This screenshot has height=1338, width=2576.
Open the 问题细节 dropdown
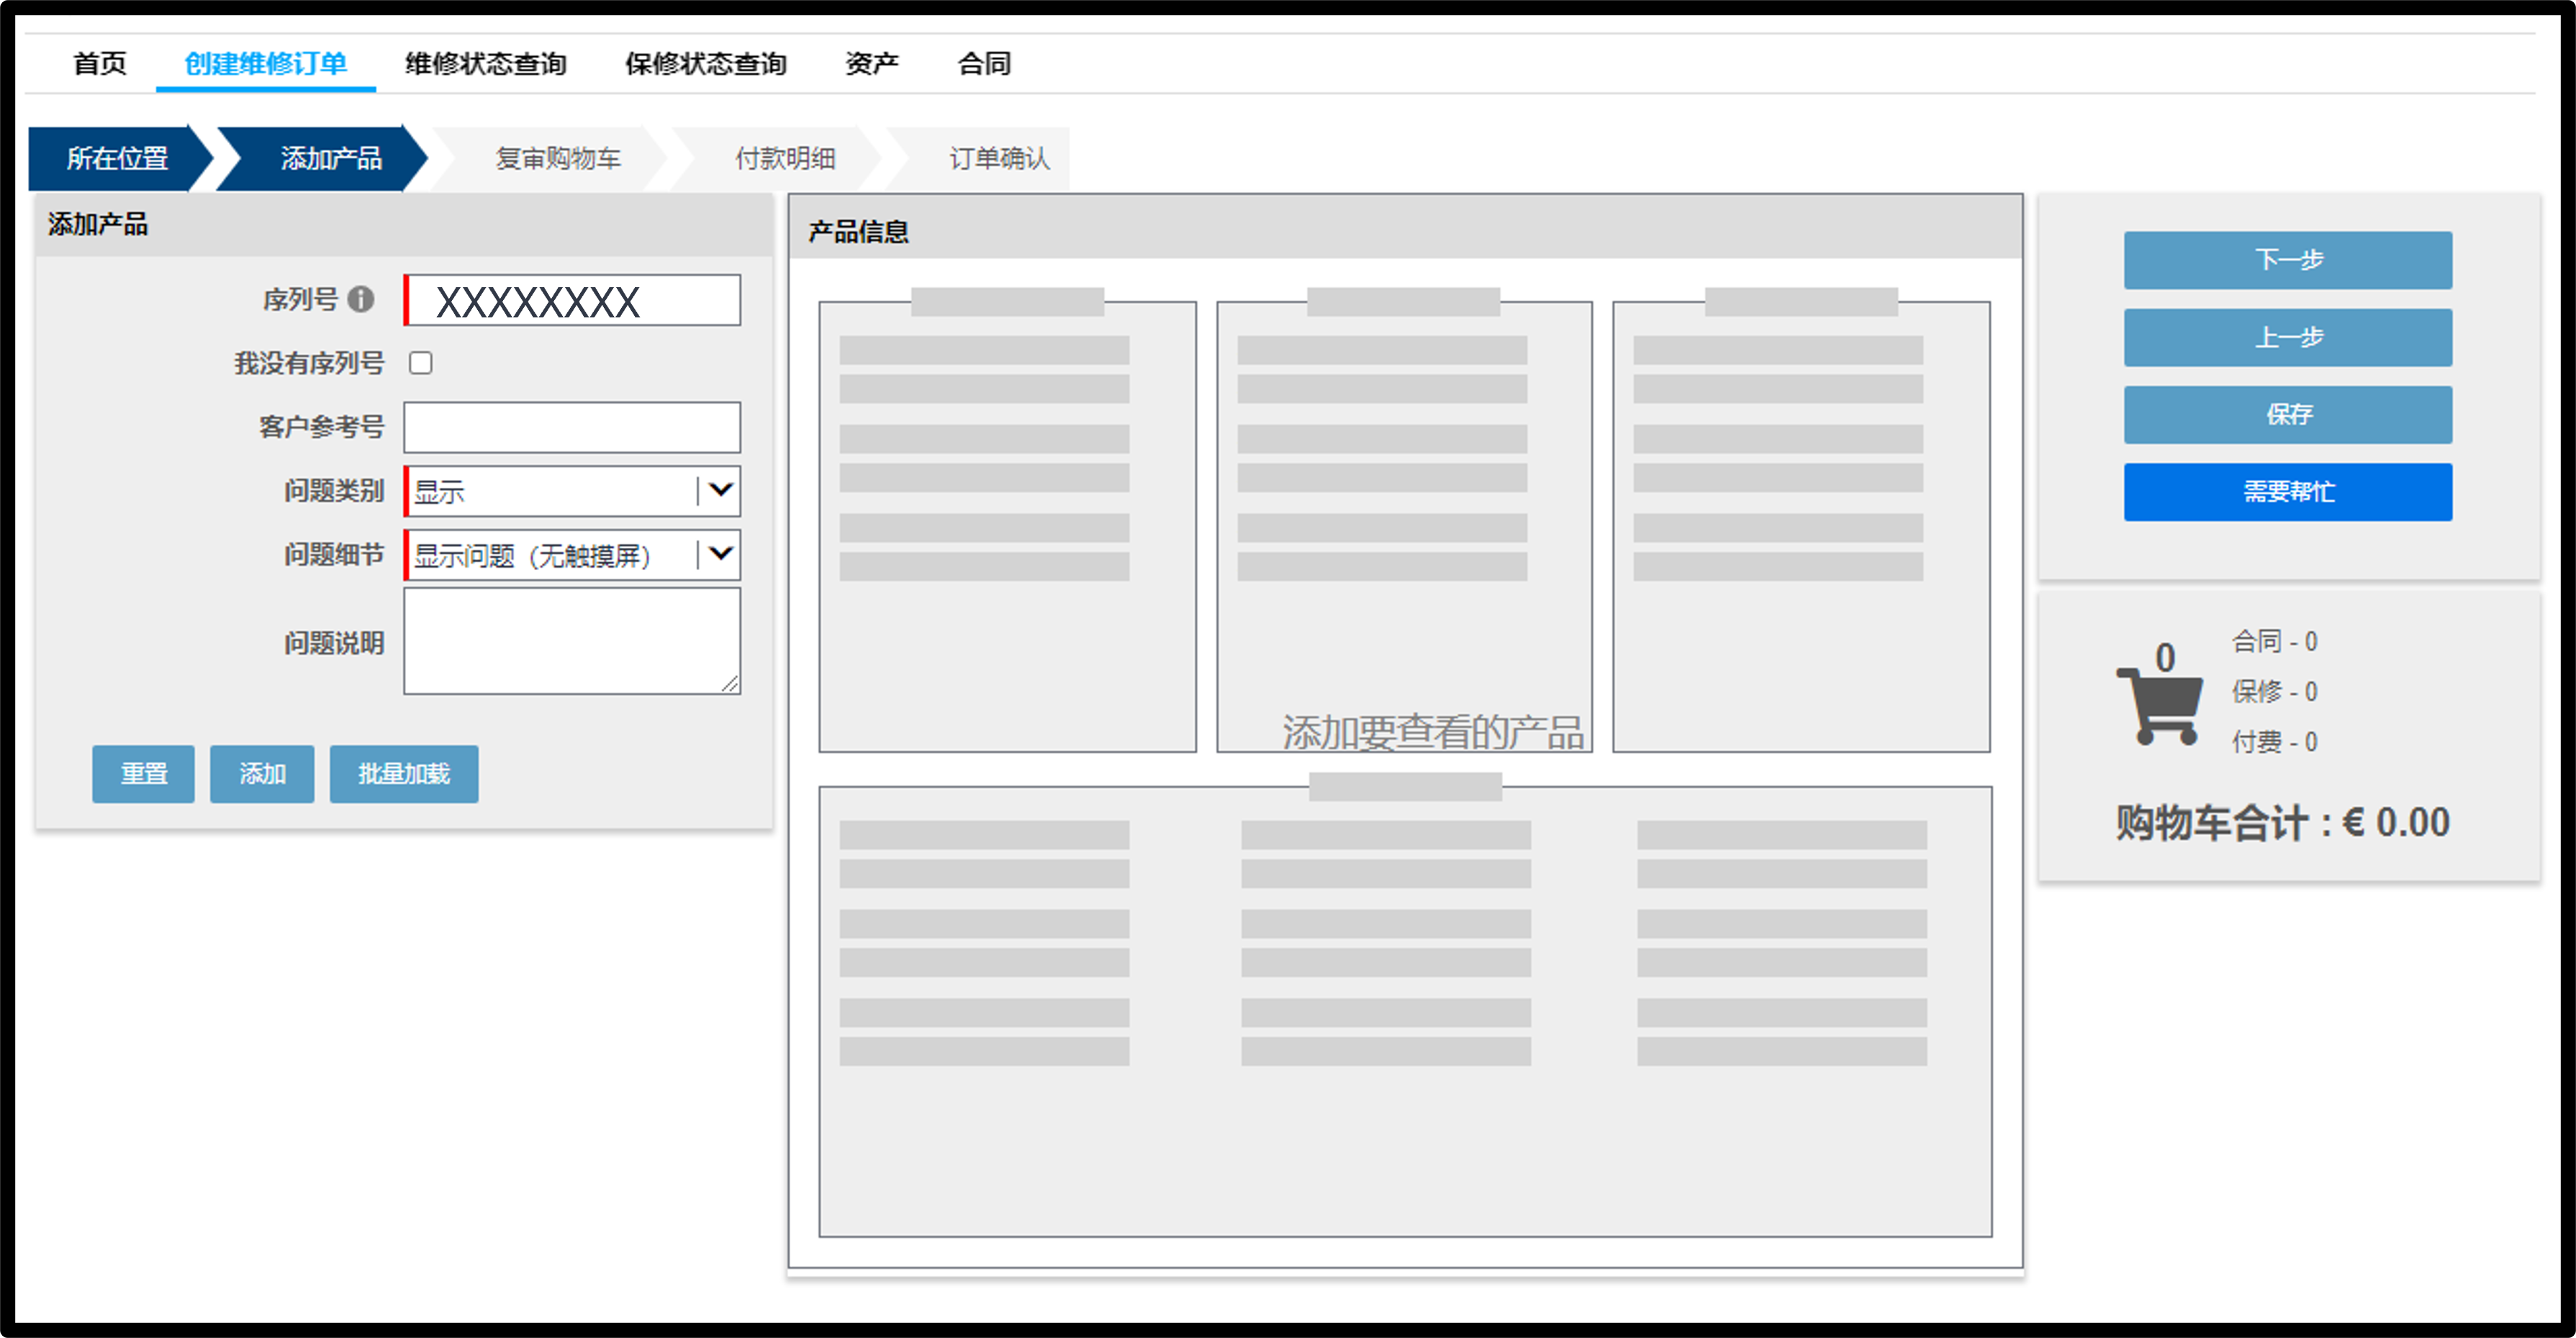(x=572, y=555)
